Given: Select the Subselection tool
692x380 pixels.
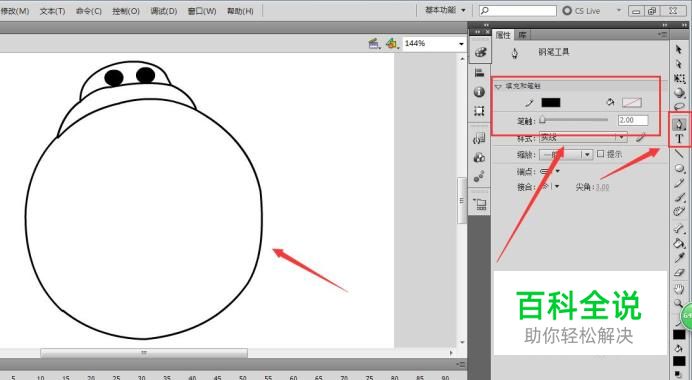Looking at the screenshot, I should point(679,64).
